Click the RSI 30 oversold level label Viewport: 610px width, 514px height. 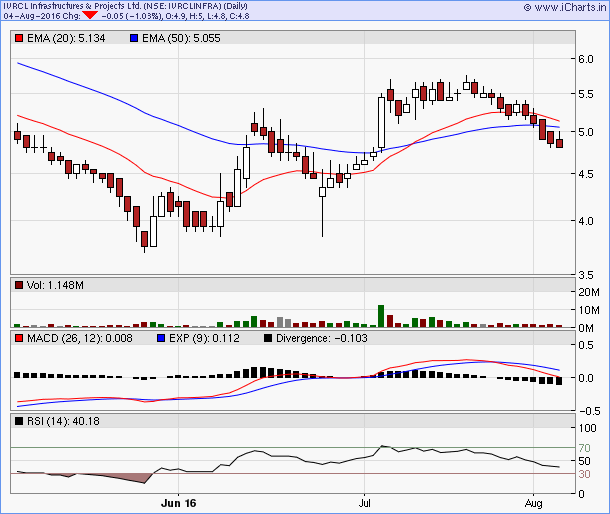click(x=584, y=474)
